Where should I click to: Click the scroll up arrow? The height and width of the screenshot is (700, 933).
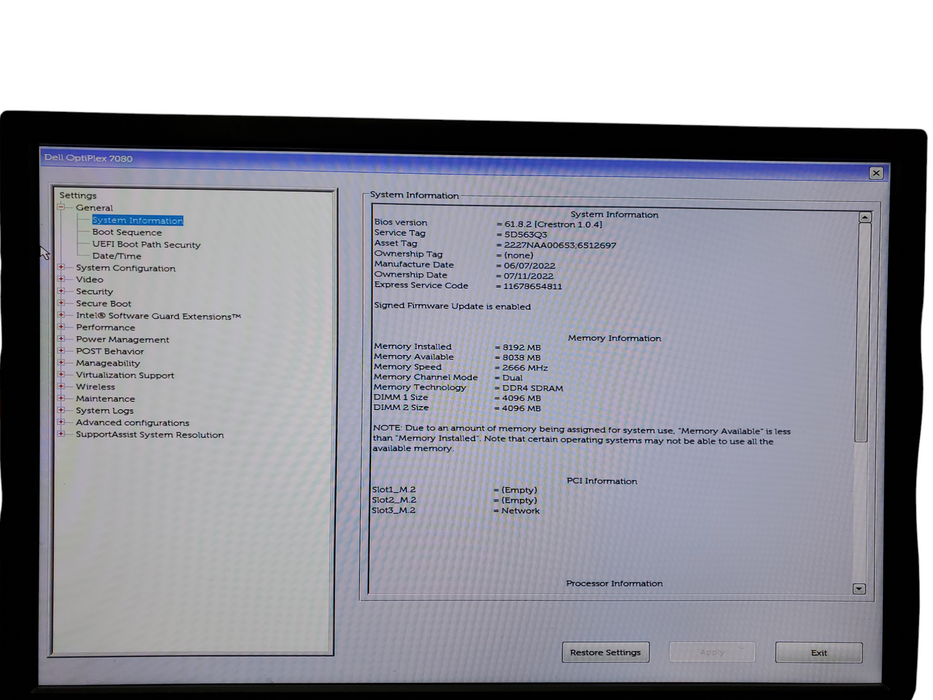pos(865,217)
